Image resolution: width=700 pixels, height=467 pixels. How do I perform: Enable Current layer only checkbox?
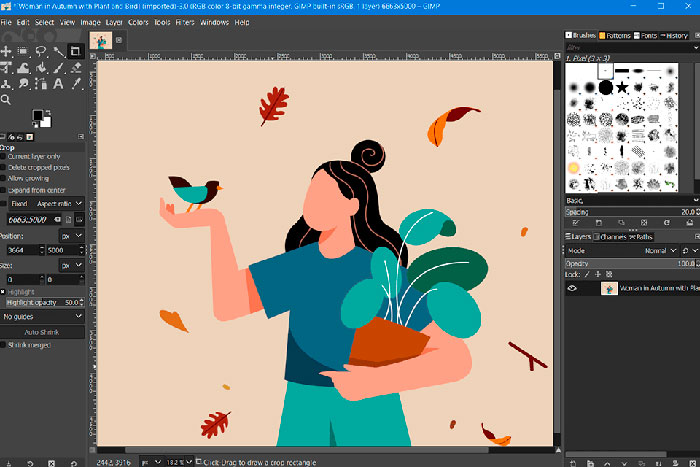point(4,156)
